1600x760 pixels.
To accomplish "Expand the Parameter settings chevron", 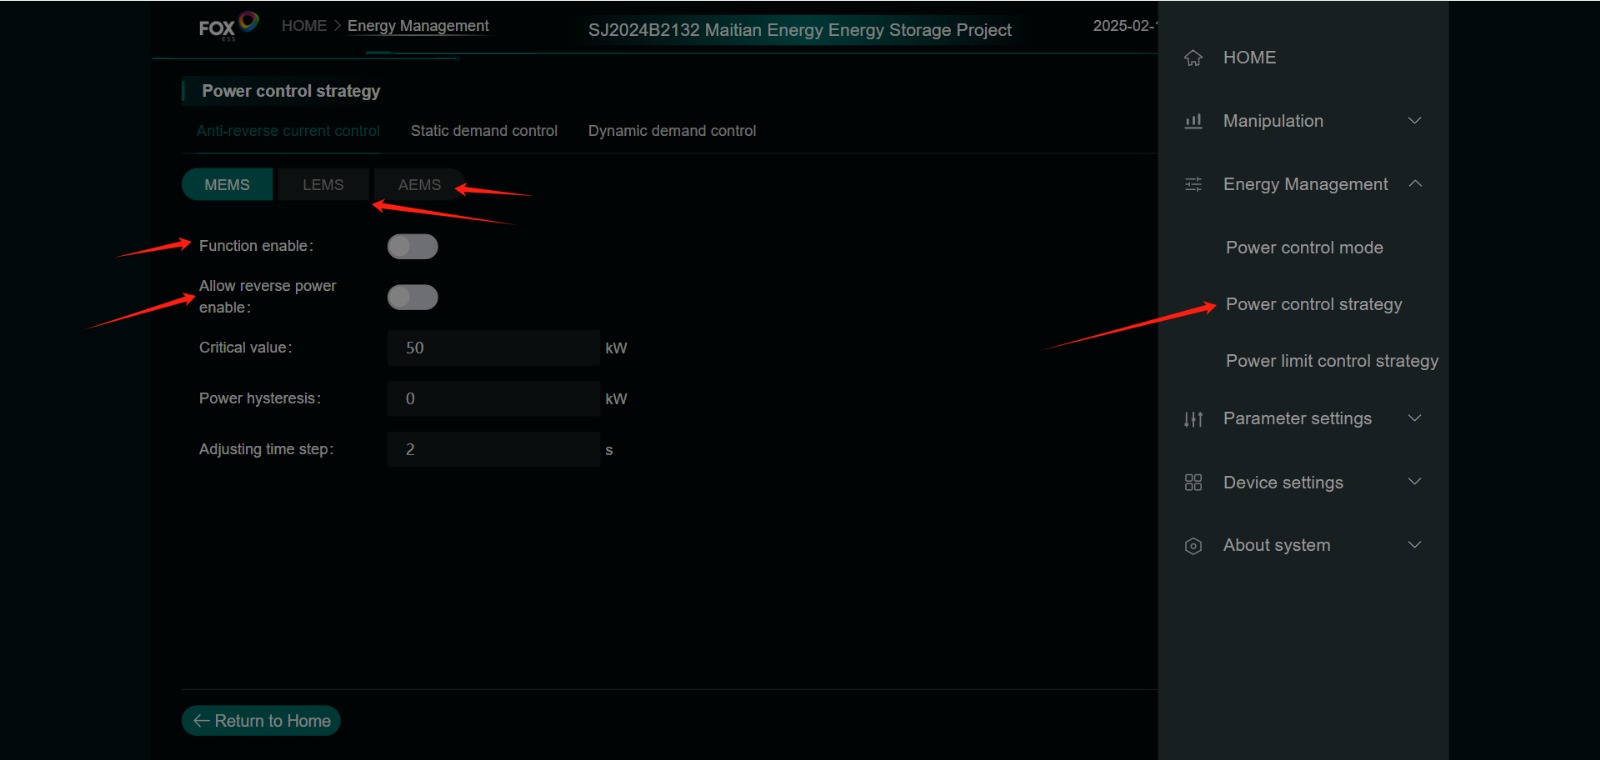I will coord(1415,418).
